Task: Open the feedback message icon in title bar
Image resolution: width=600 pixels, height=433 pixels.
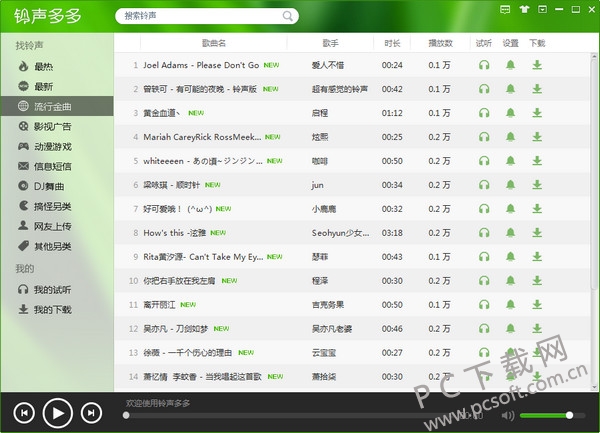Action: pyautogui.click(x=505, y=10)
